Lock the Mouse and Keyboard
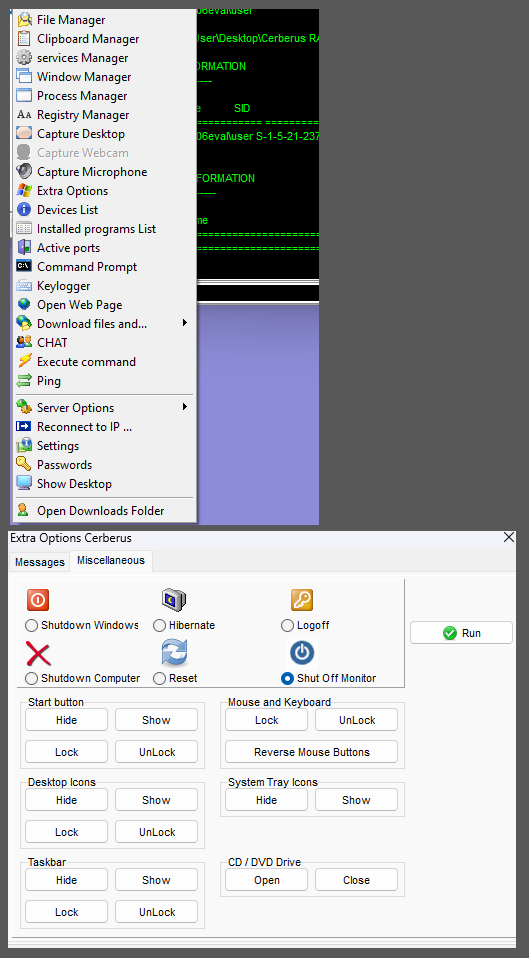This screenshot has width=529, height=958. pos(266,720)
